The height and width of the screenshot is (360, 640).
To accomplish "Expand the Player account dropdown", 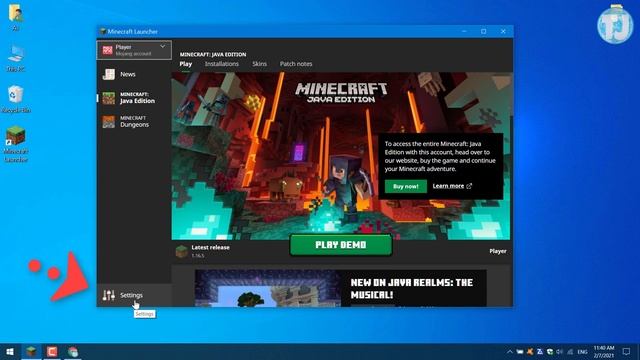I will [134, 50].
